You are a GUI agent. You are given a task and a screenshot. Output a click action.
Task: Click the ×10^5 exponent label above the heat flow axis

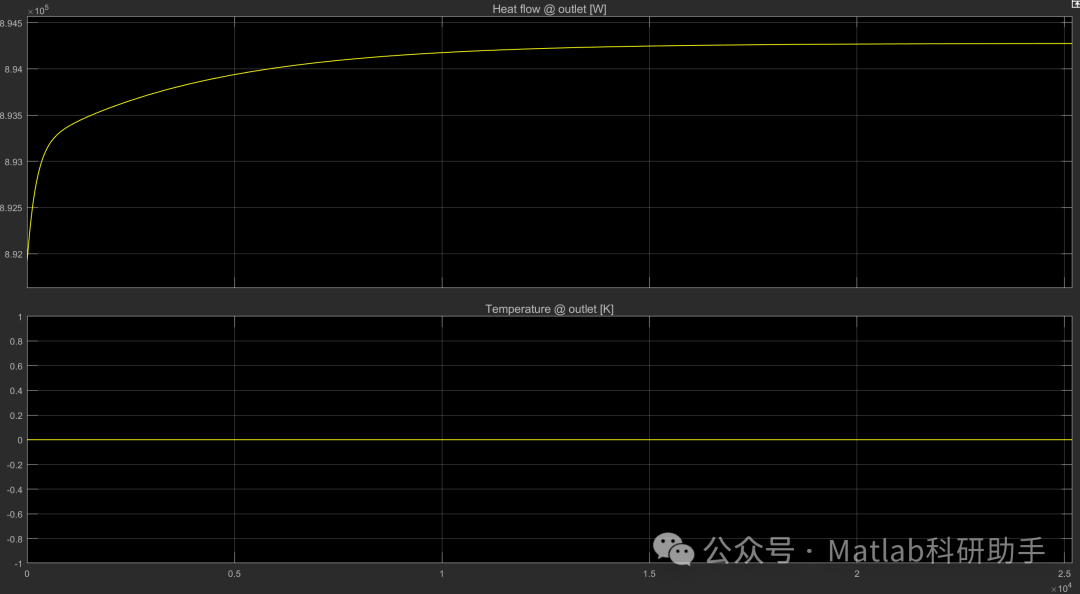(38, 10)
